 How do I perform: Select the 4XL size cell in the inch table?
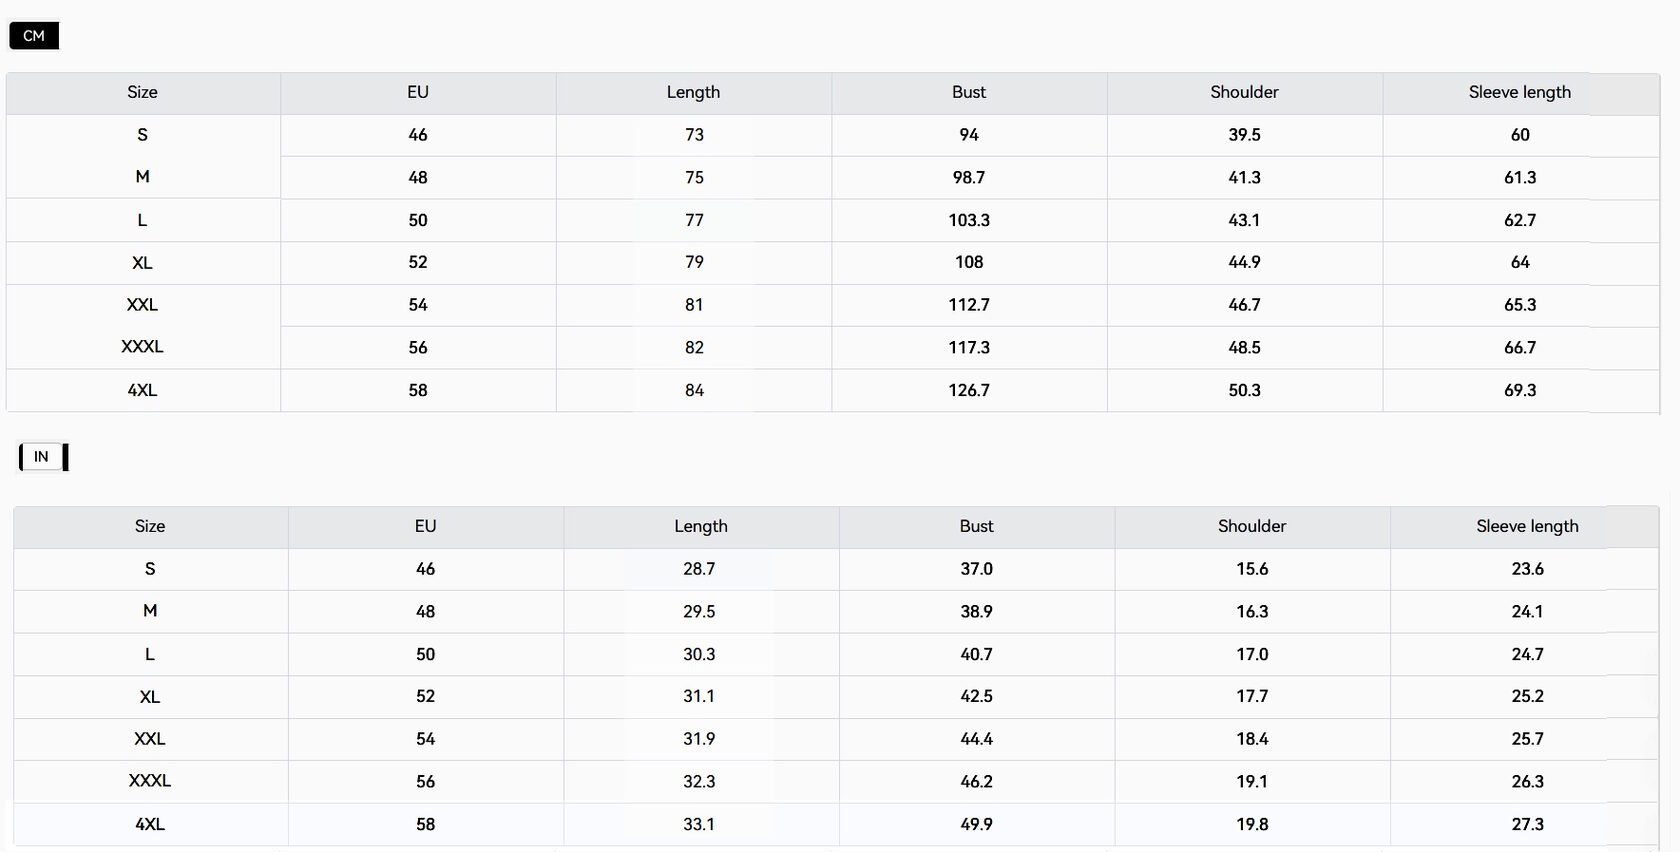150,824
